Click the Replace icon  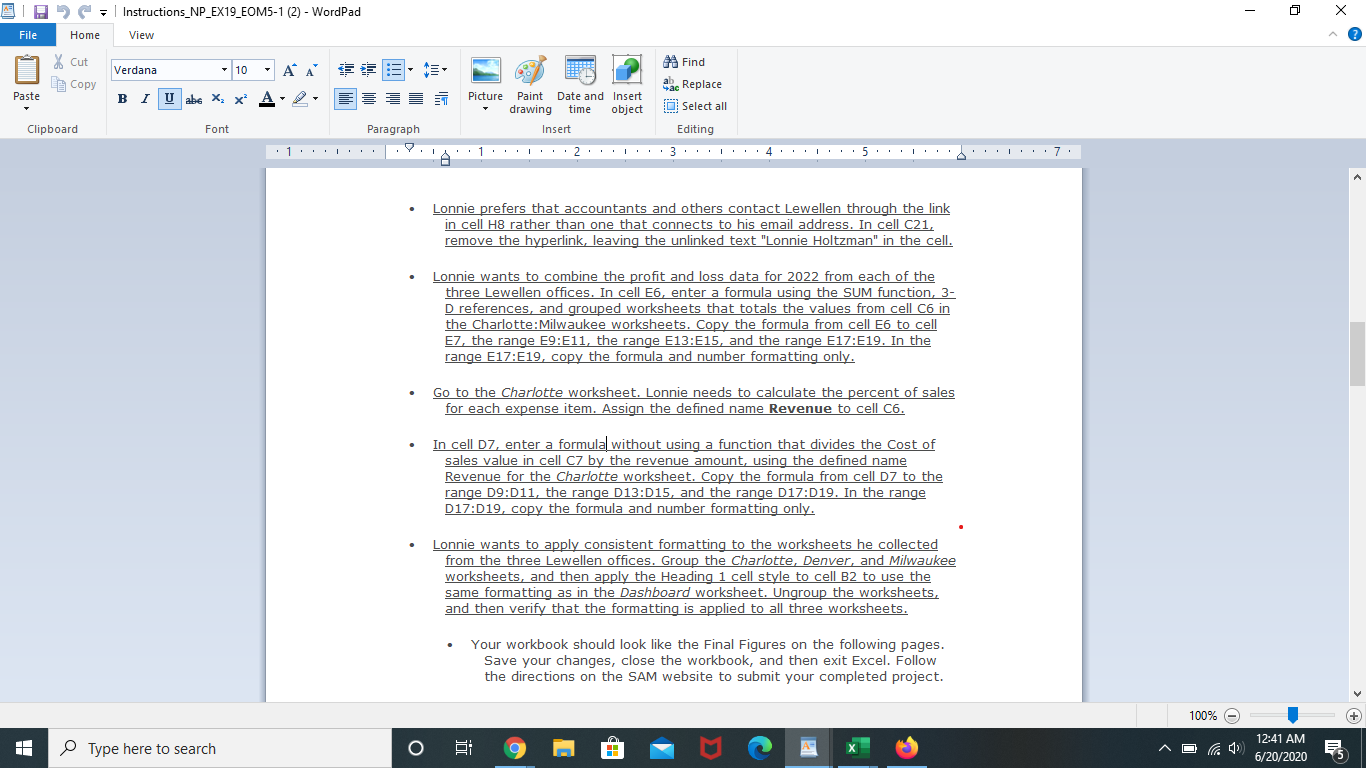tap(692, 84)
